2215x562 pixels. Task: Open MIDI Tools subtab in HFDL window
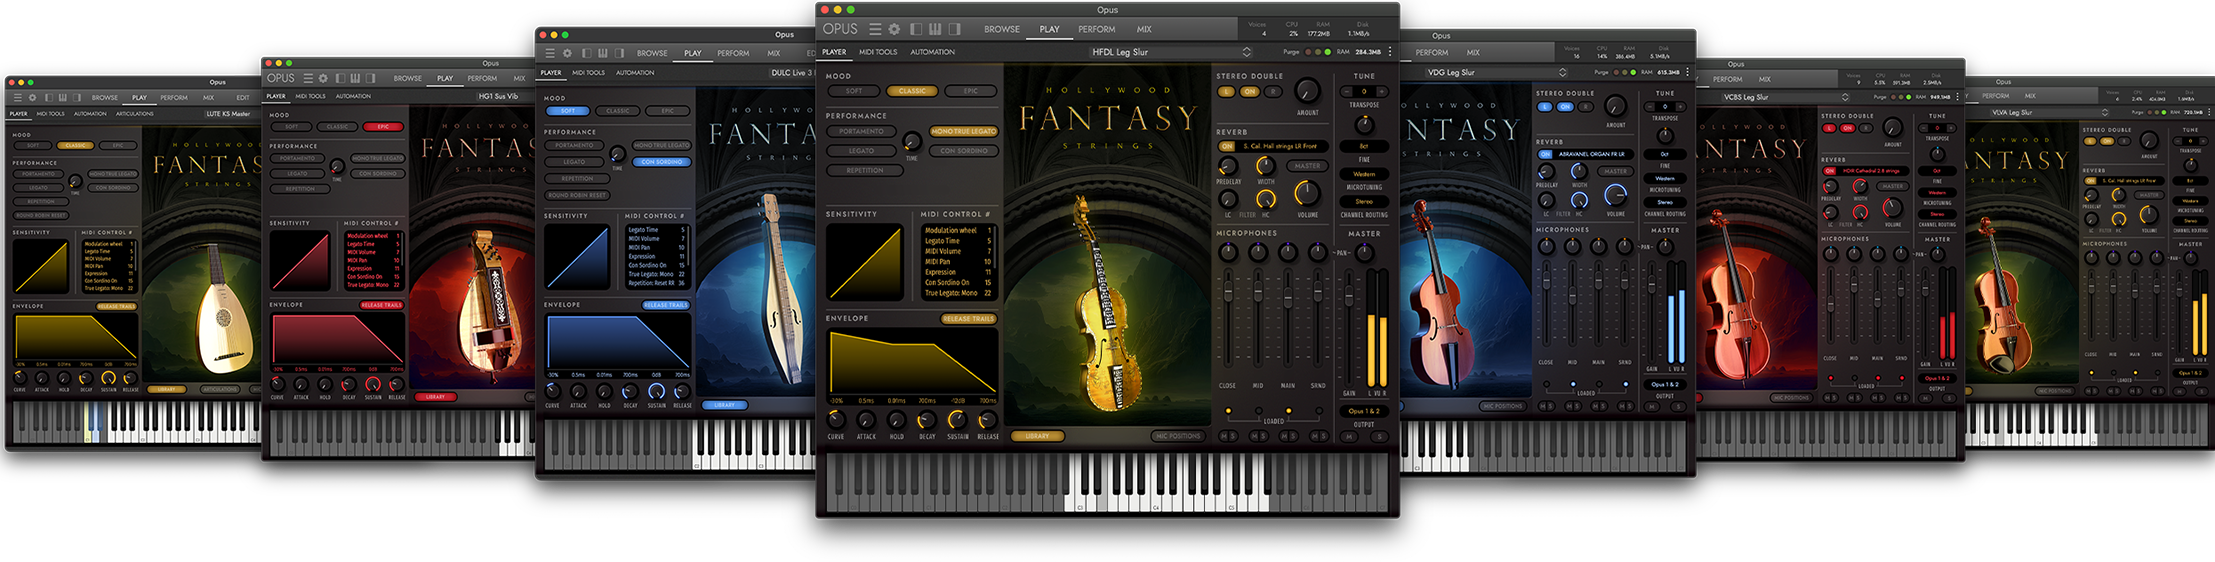coord(878,52)
